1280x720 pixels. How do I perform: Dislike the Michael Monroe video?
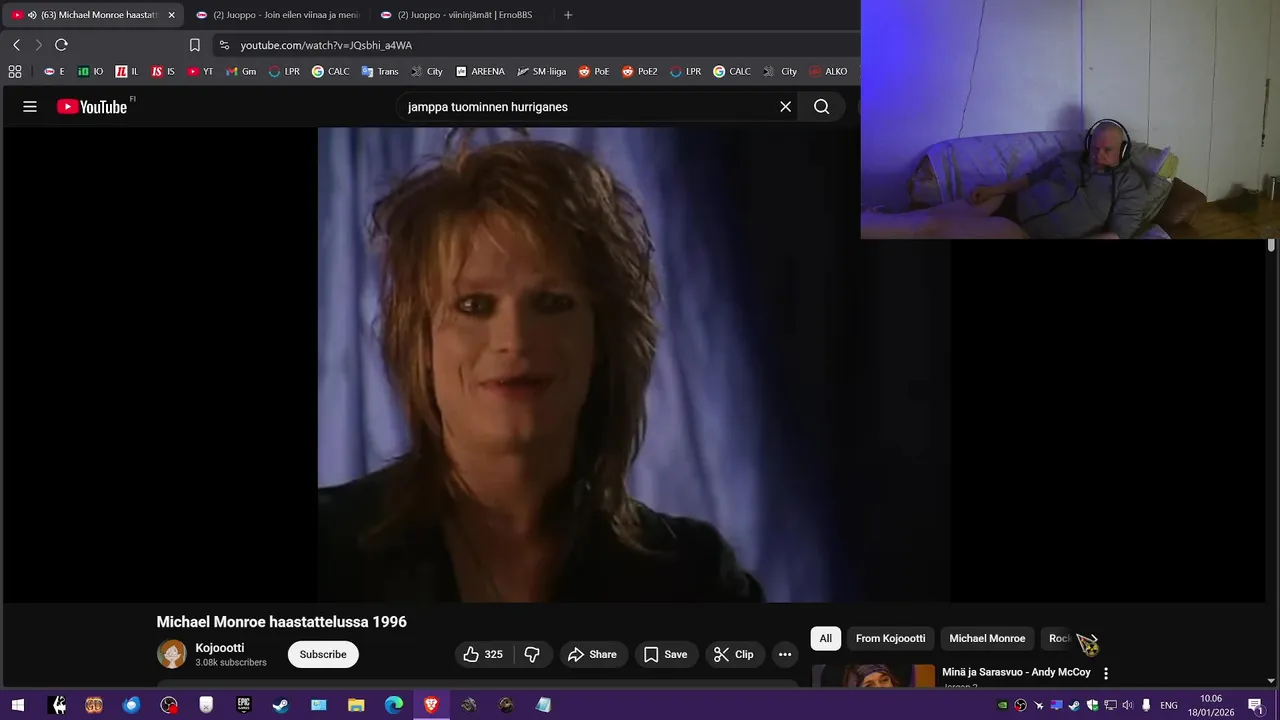pos(533,654)
